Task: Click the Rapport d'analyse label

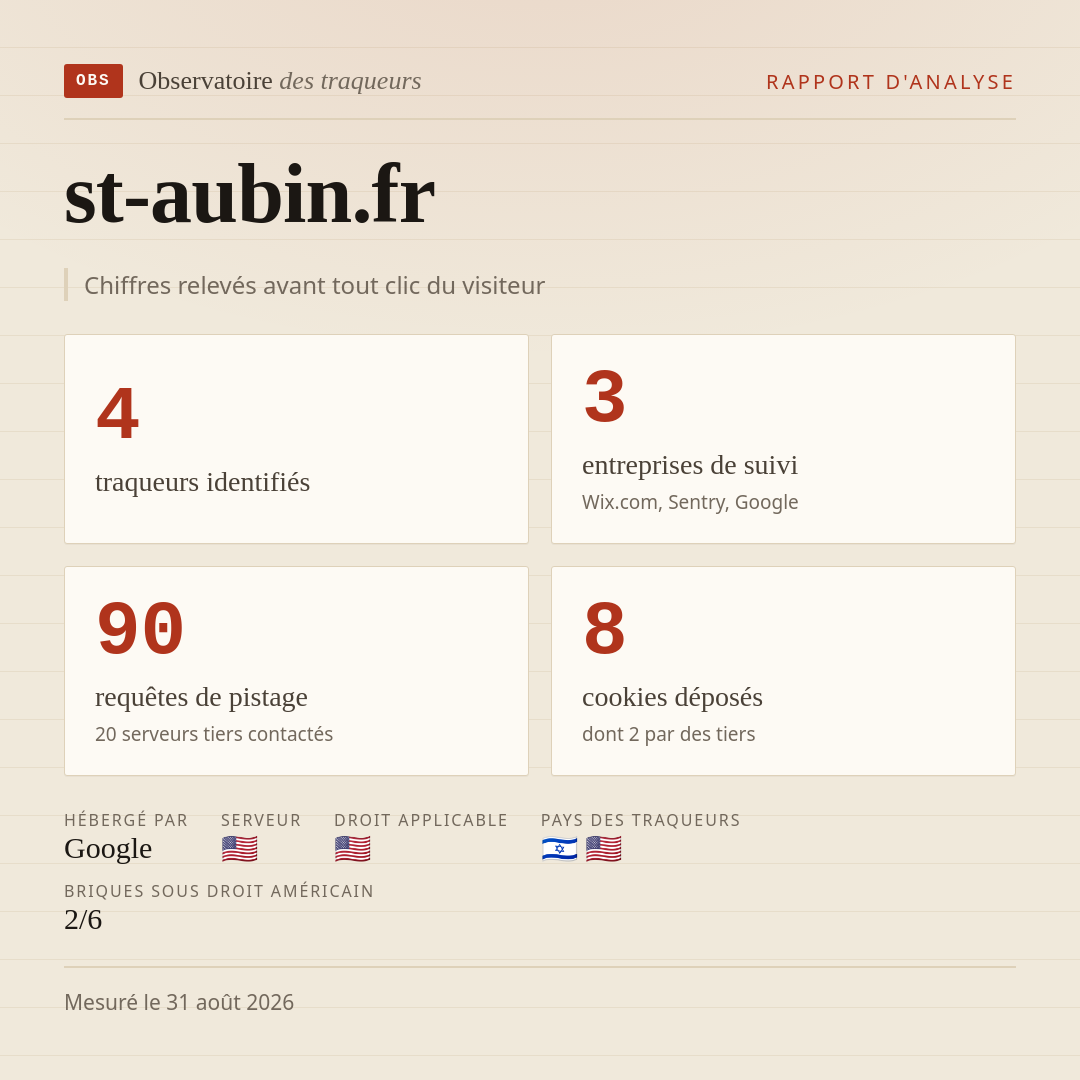Action: 891,82
